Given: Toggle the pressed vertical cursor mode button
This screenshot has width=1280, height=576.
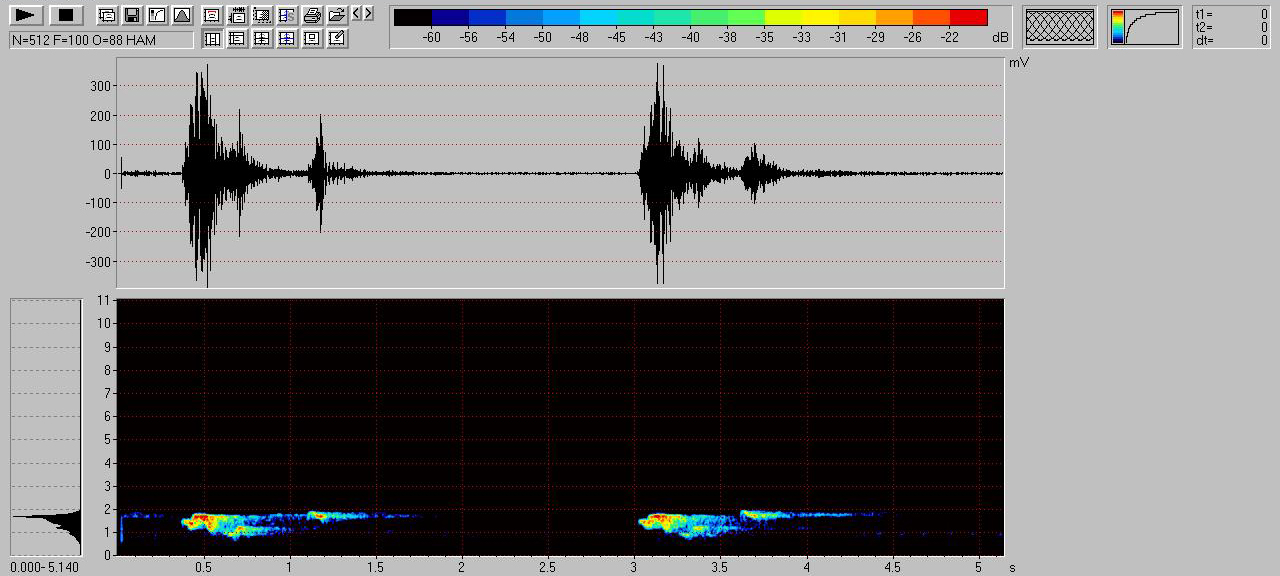Looking at the screenshot, I should [212, 39].
